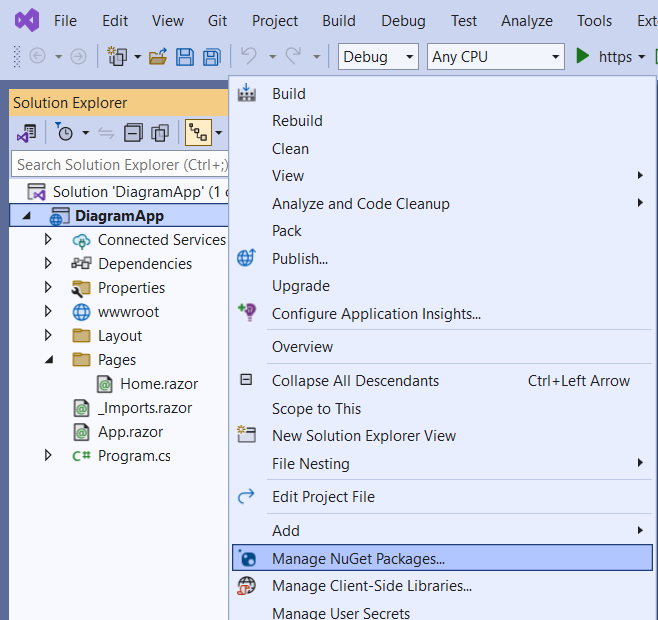Open the Any CPU platform dropdown

pyautogui.click(x=496, y=56)
